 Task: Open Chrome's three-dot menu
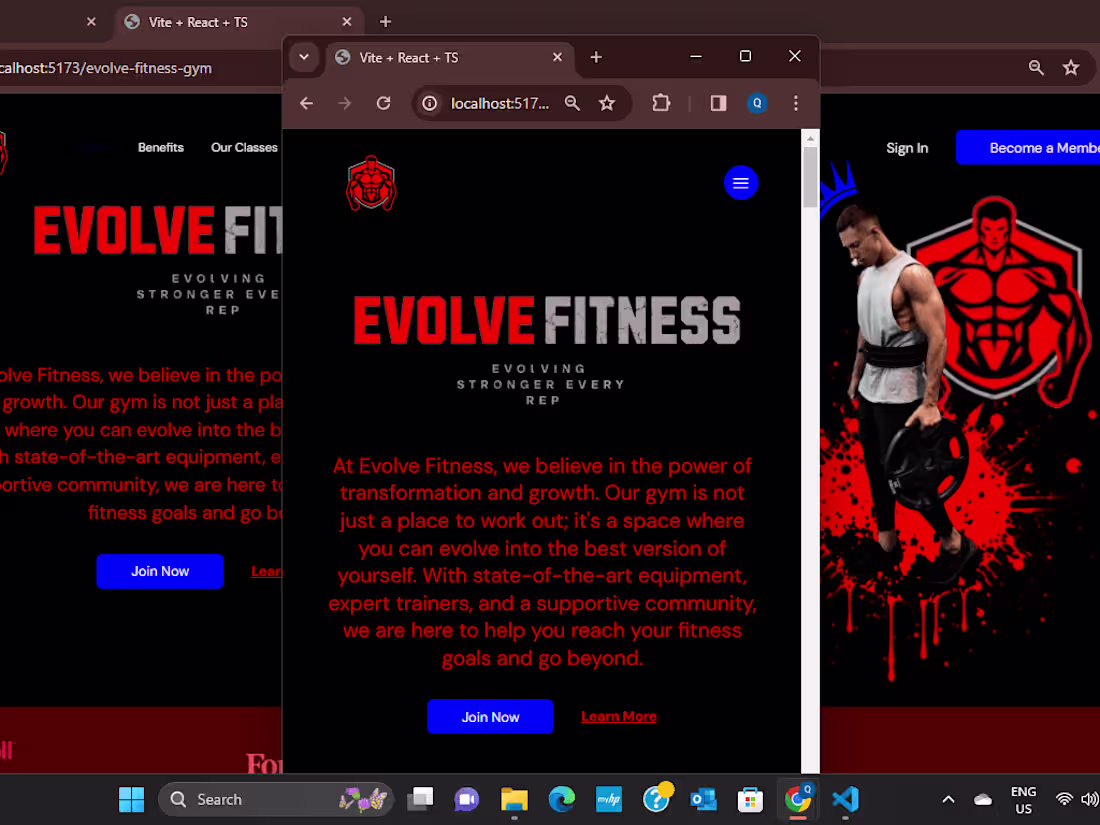(x=795, y=103)
